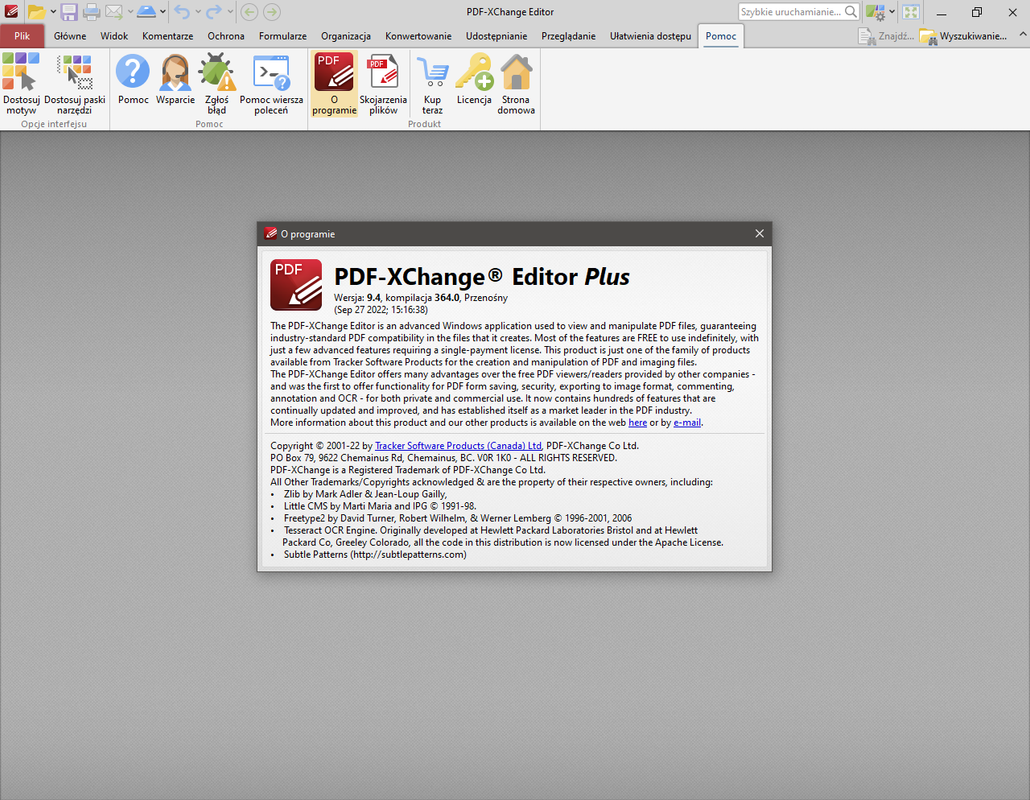The image size is (1030, 800).
Task: Click the O programie ribbon button
Action: click(x=334, y=83)
